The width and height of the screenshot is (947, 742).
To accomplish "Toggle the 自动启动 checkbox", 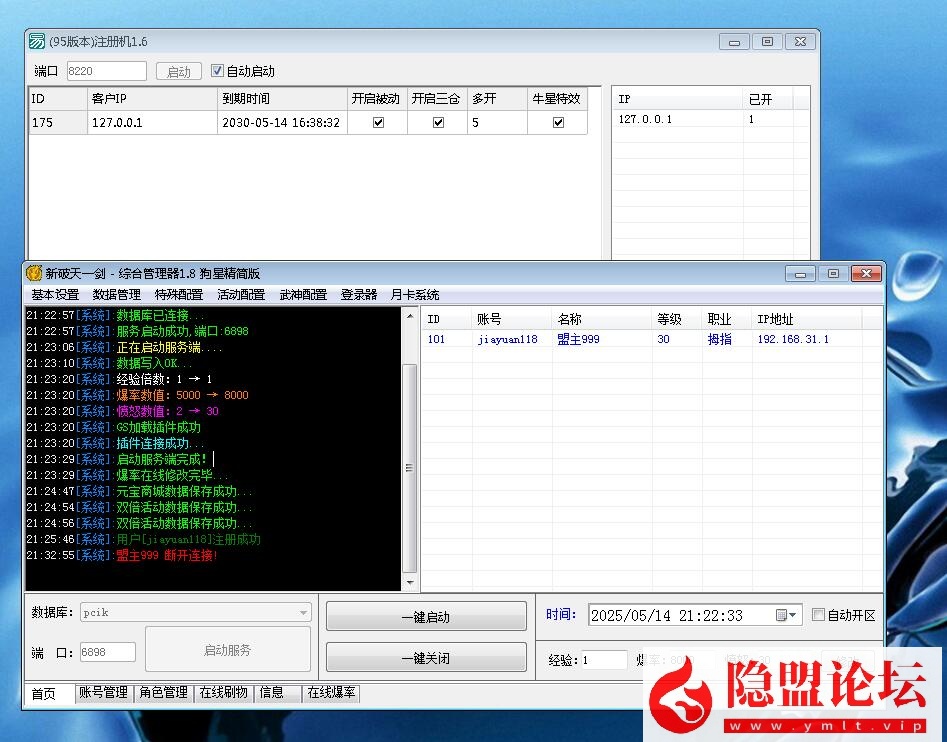I will click(x=217, y=71).
